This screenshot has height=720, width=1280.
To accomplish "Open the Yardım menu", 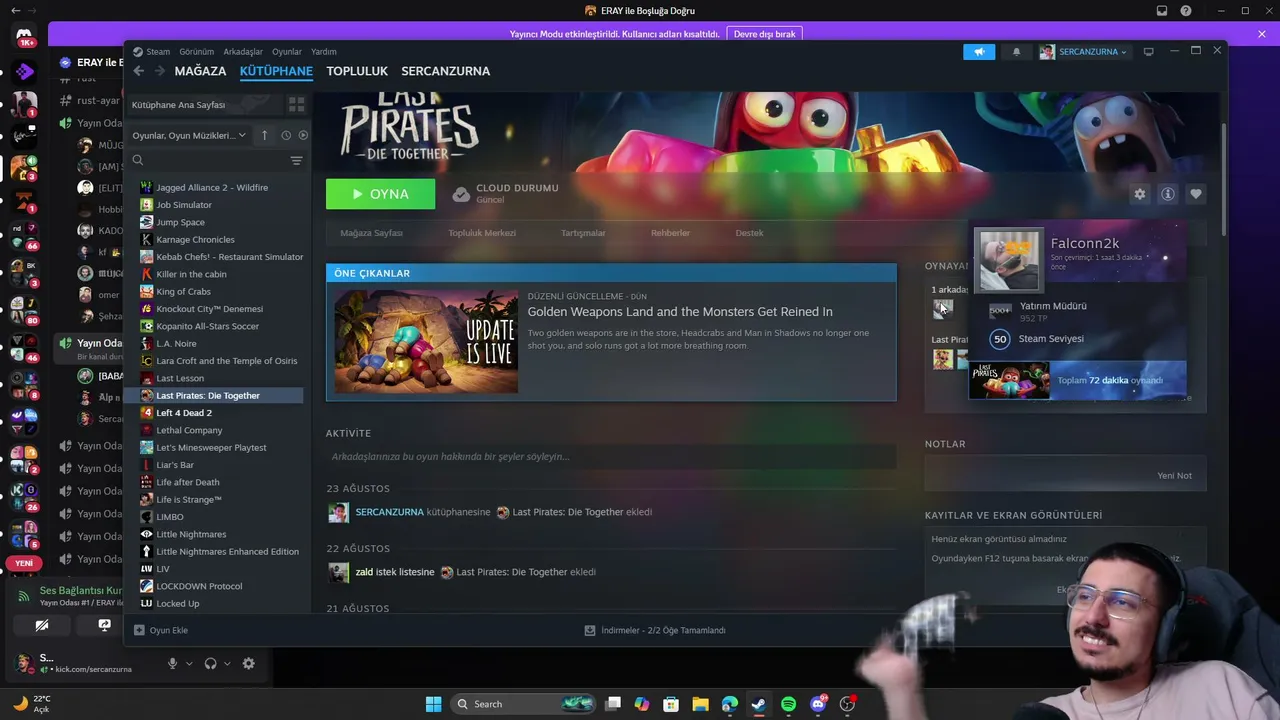I will (x=324, y=52).
